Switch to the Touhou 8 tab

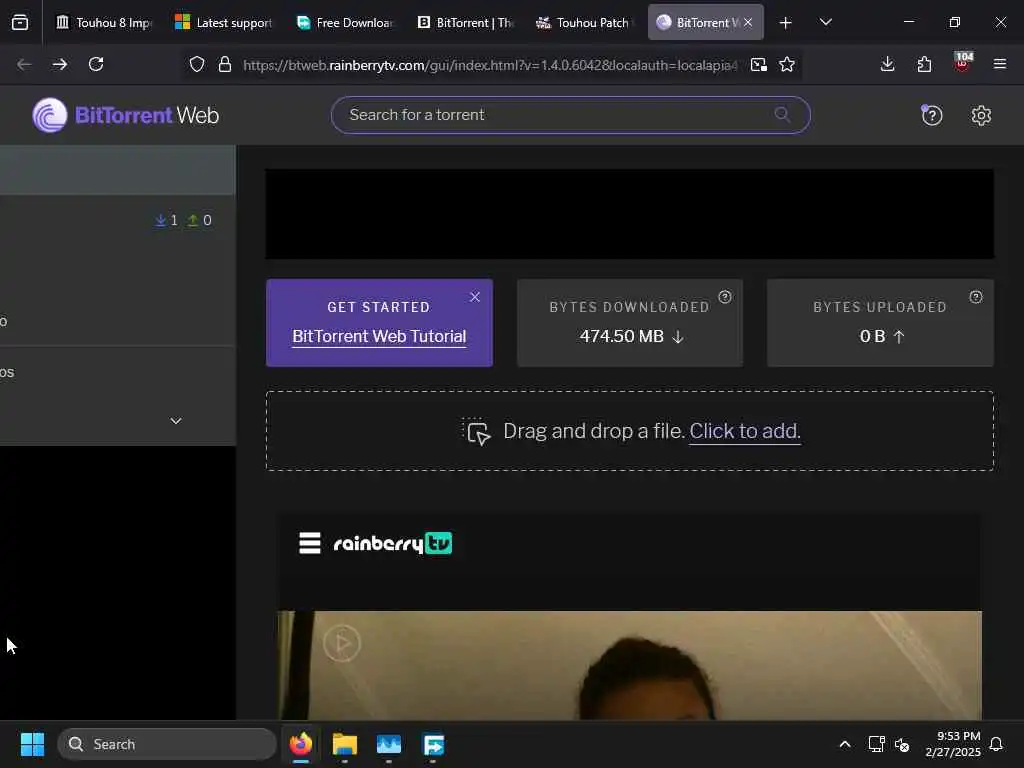[x=103, y=22]
